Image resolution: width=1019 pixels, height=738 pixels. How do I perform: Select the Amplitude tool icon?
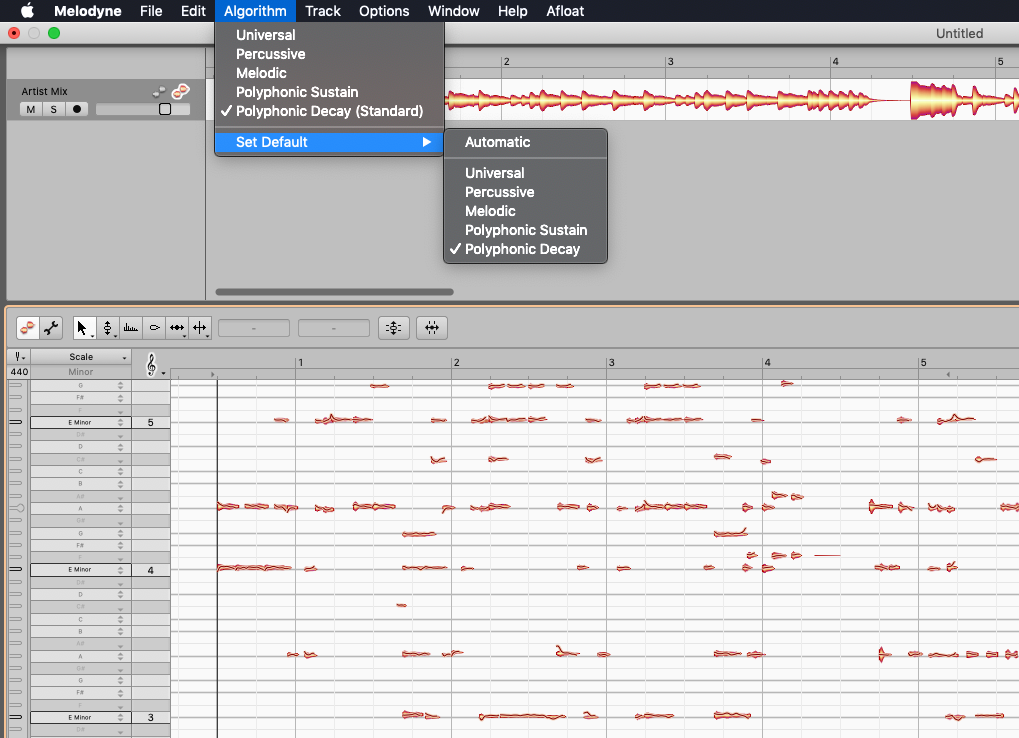155,328
